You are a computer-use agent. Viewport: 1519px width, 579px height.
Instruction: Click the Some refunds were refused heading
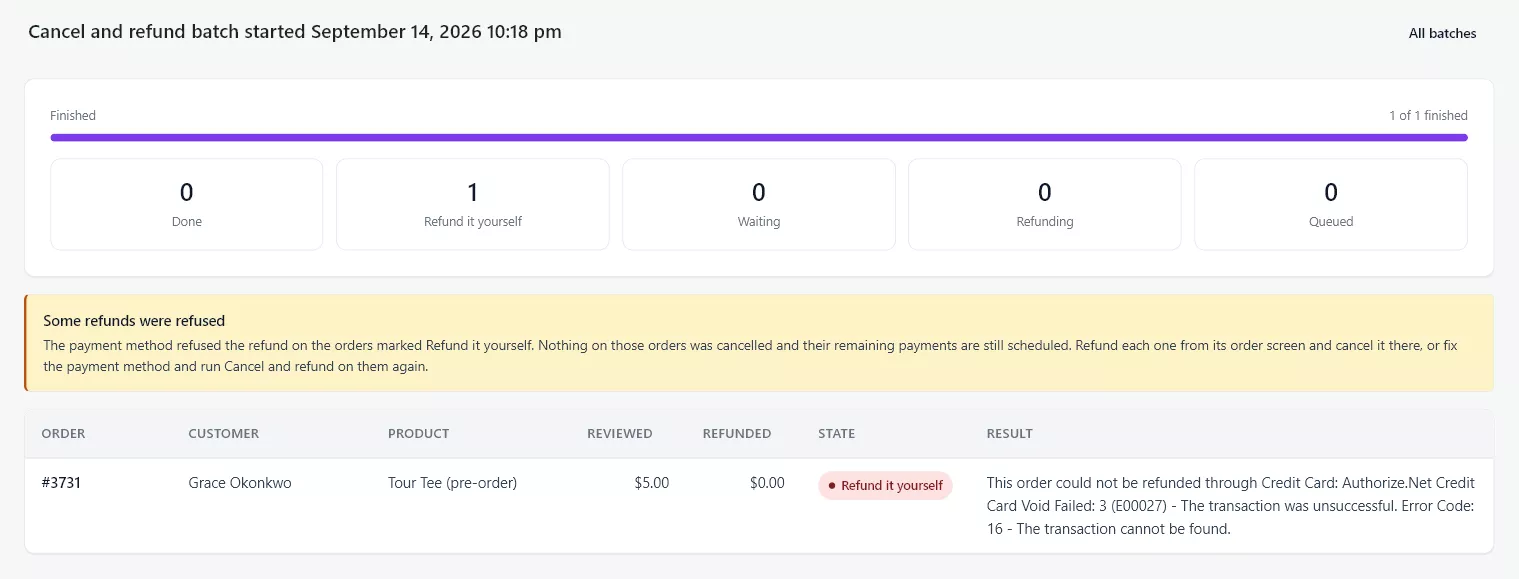click(x=134, y=321)
